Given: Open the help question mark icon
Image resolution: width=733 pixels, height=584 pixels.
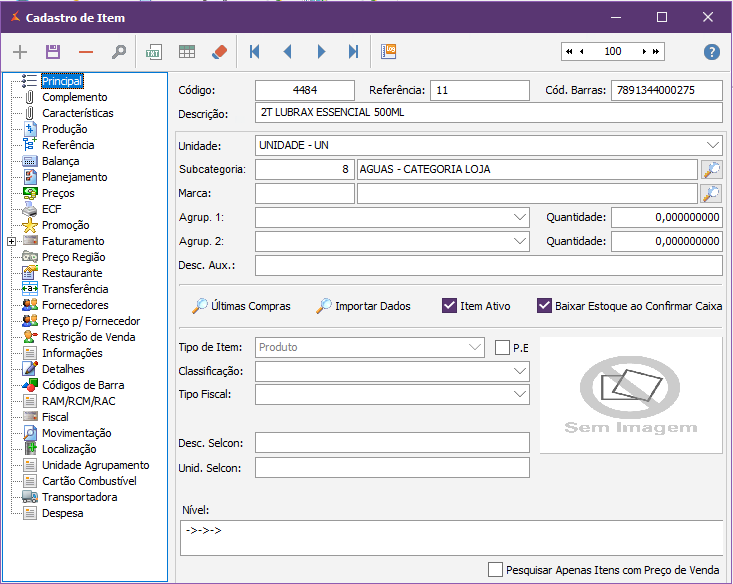Looking at the screenshot, I should click(x=712, y=52).
